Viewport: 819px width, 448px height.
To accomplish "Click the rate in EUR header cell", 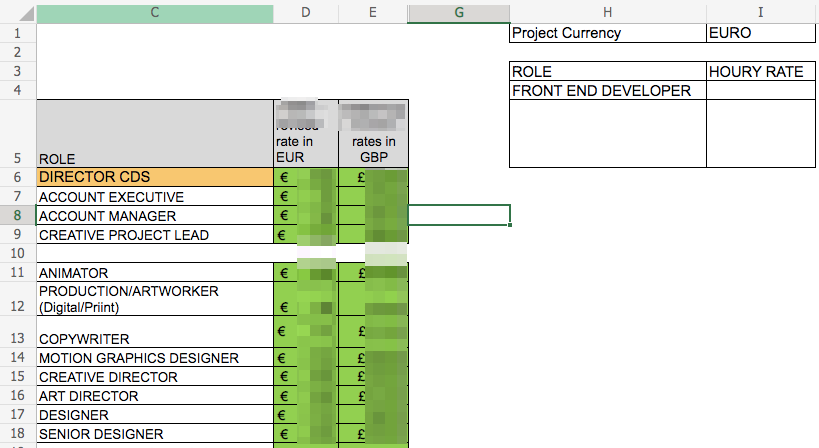I will [306, 134].
